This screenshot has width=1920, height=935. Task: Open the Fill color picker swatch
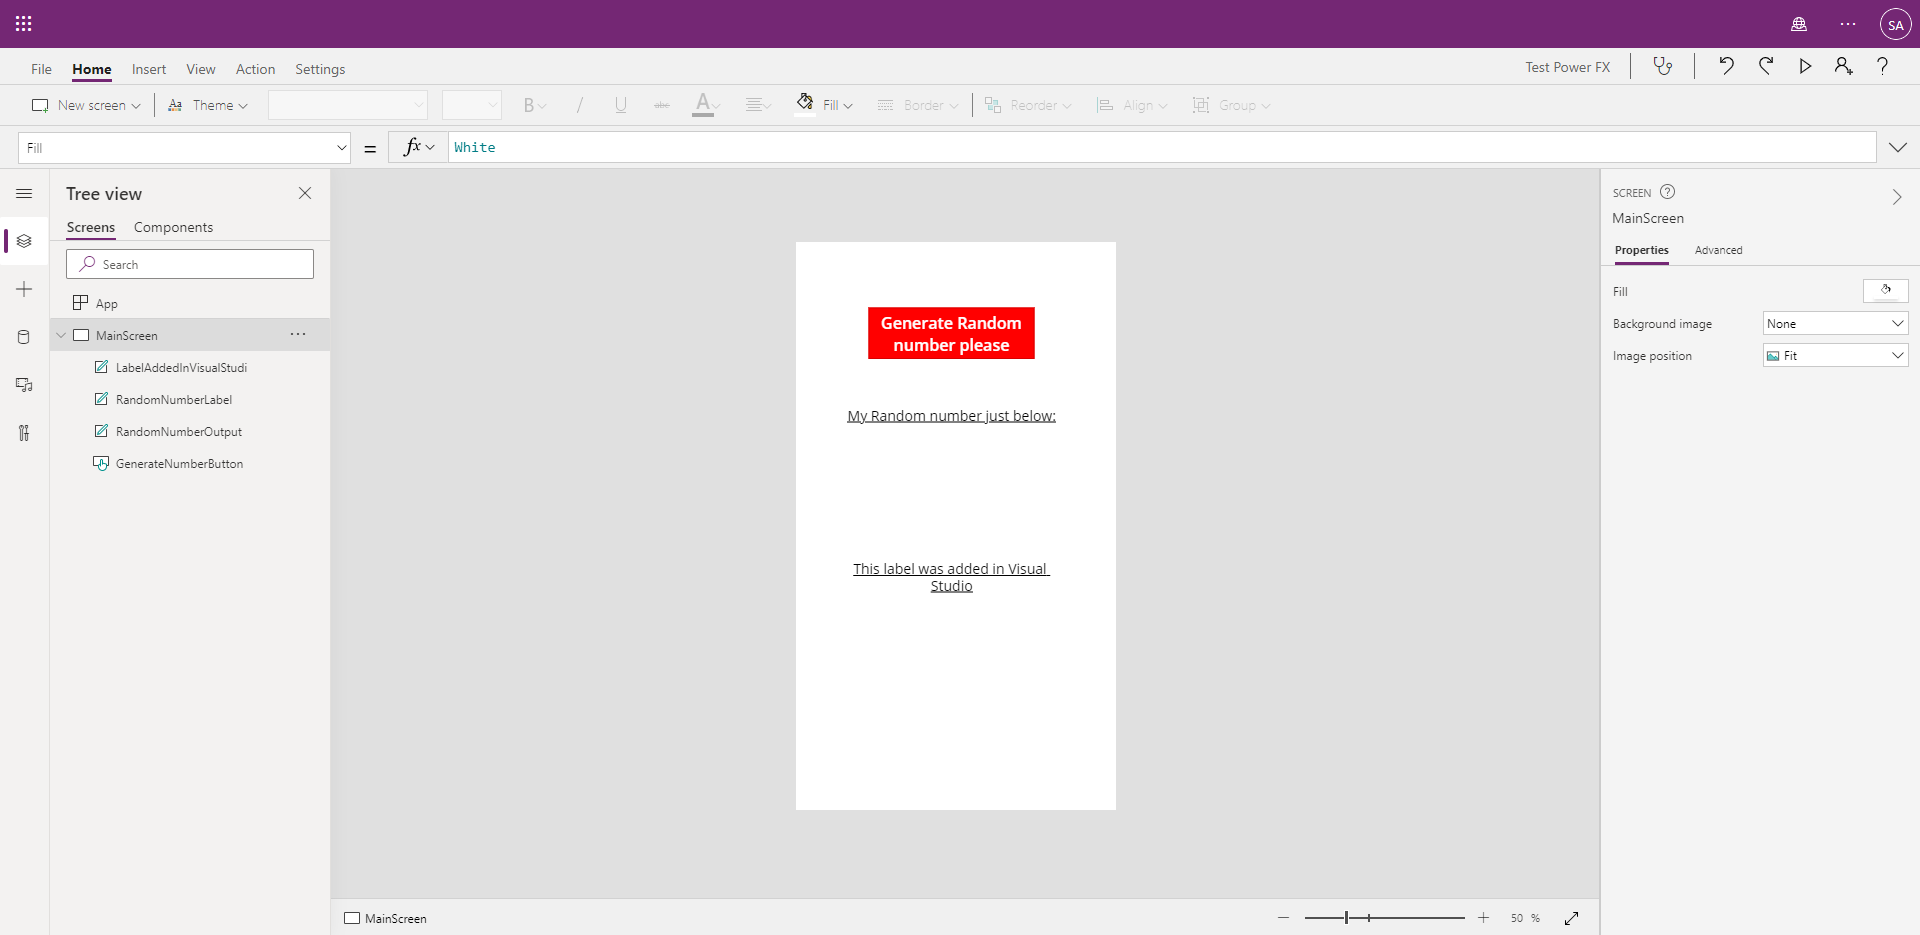pos(1885,291)
